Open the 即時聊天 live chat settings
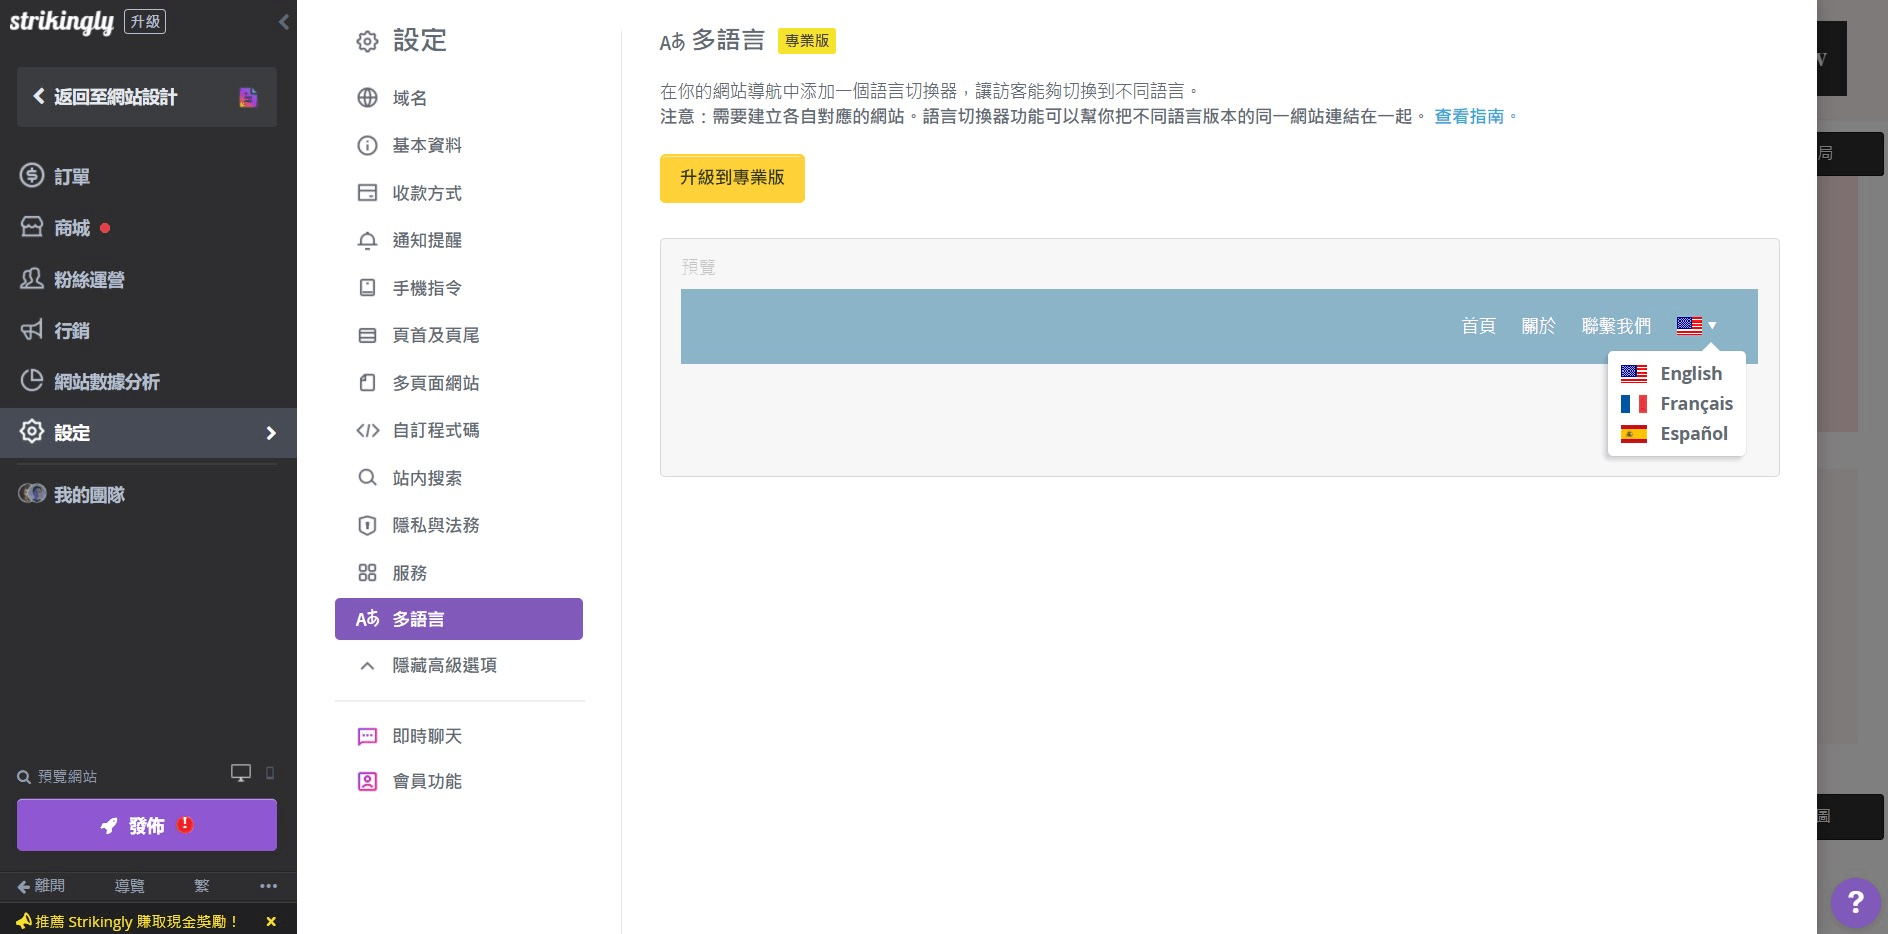 426,737
